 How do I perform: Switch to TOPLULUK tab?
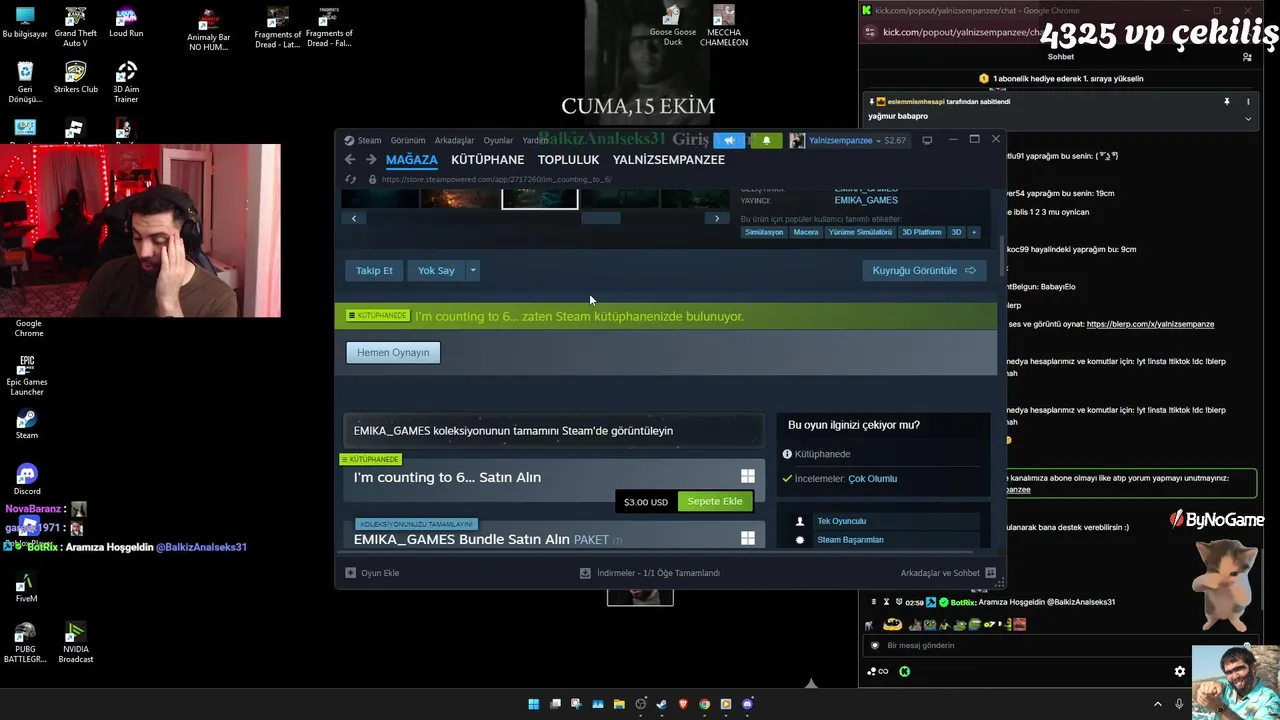568,160
